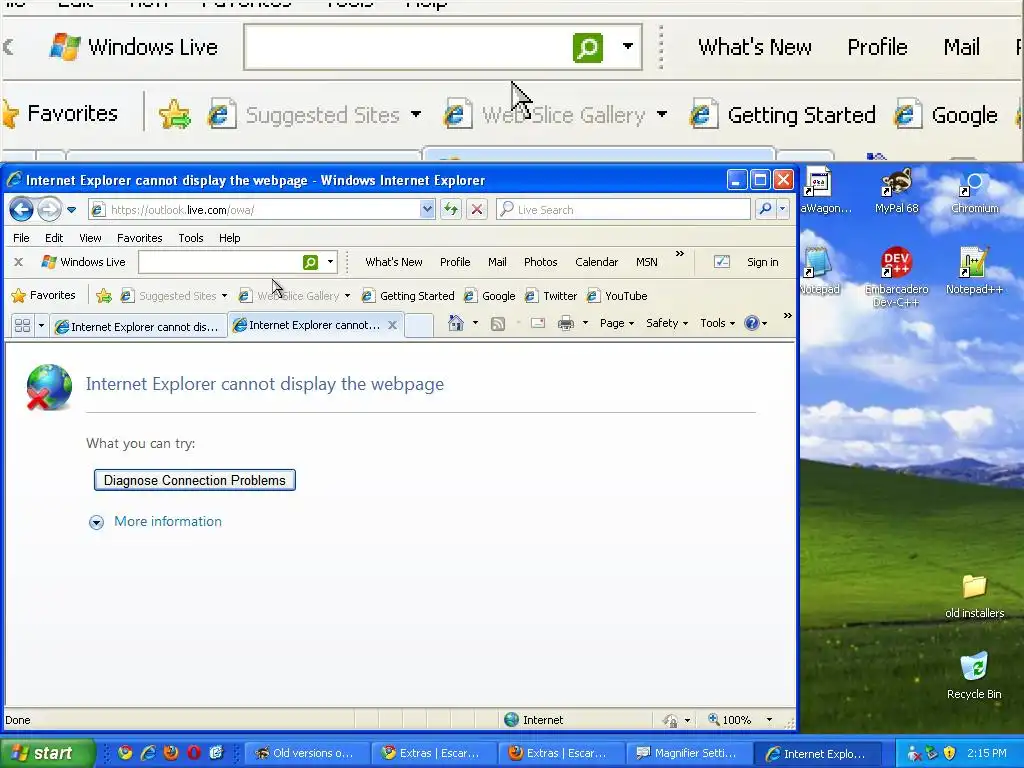Click Add to Favorites Bar star icon

104,296
